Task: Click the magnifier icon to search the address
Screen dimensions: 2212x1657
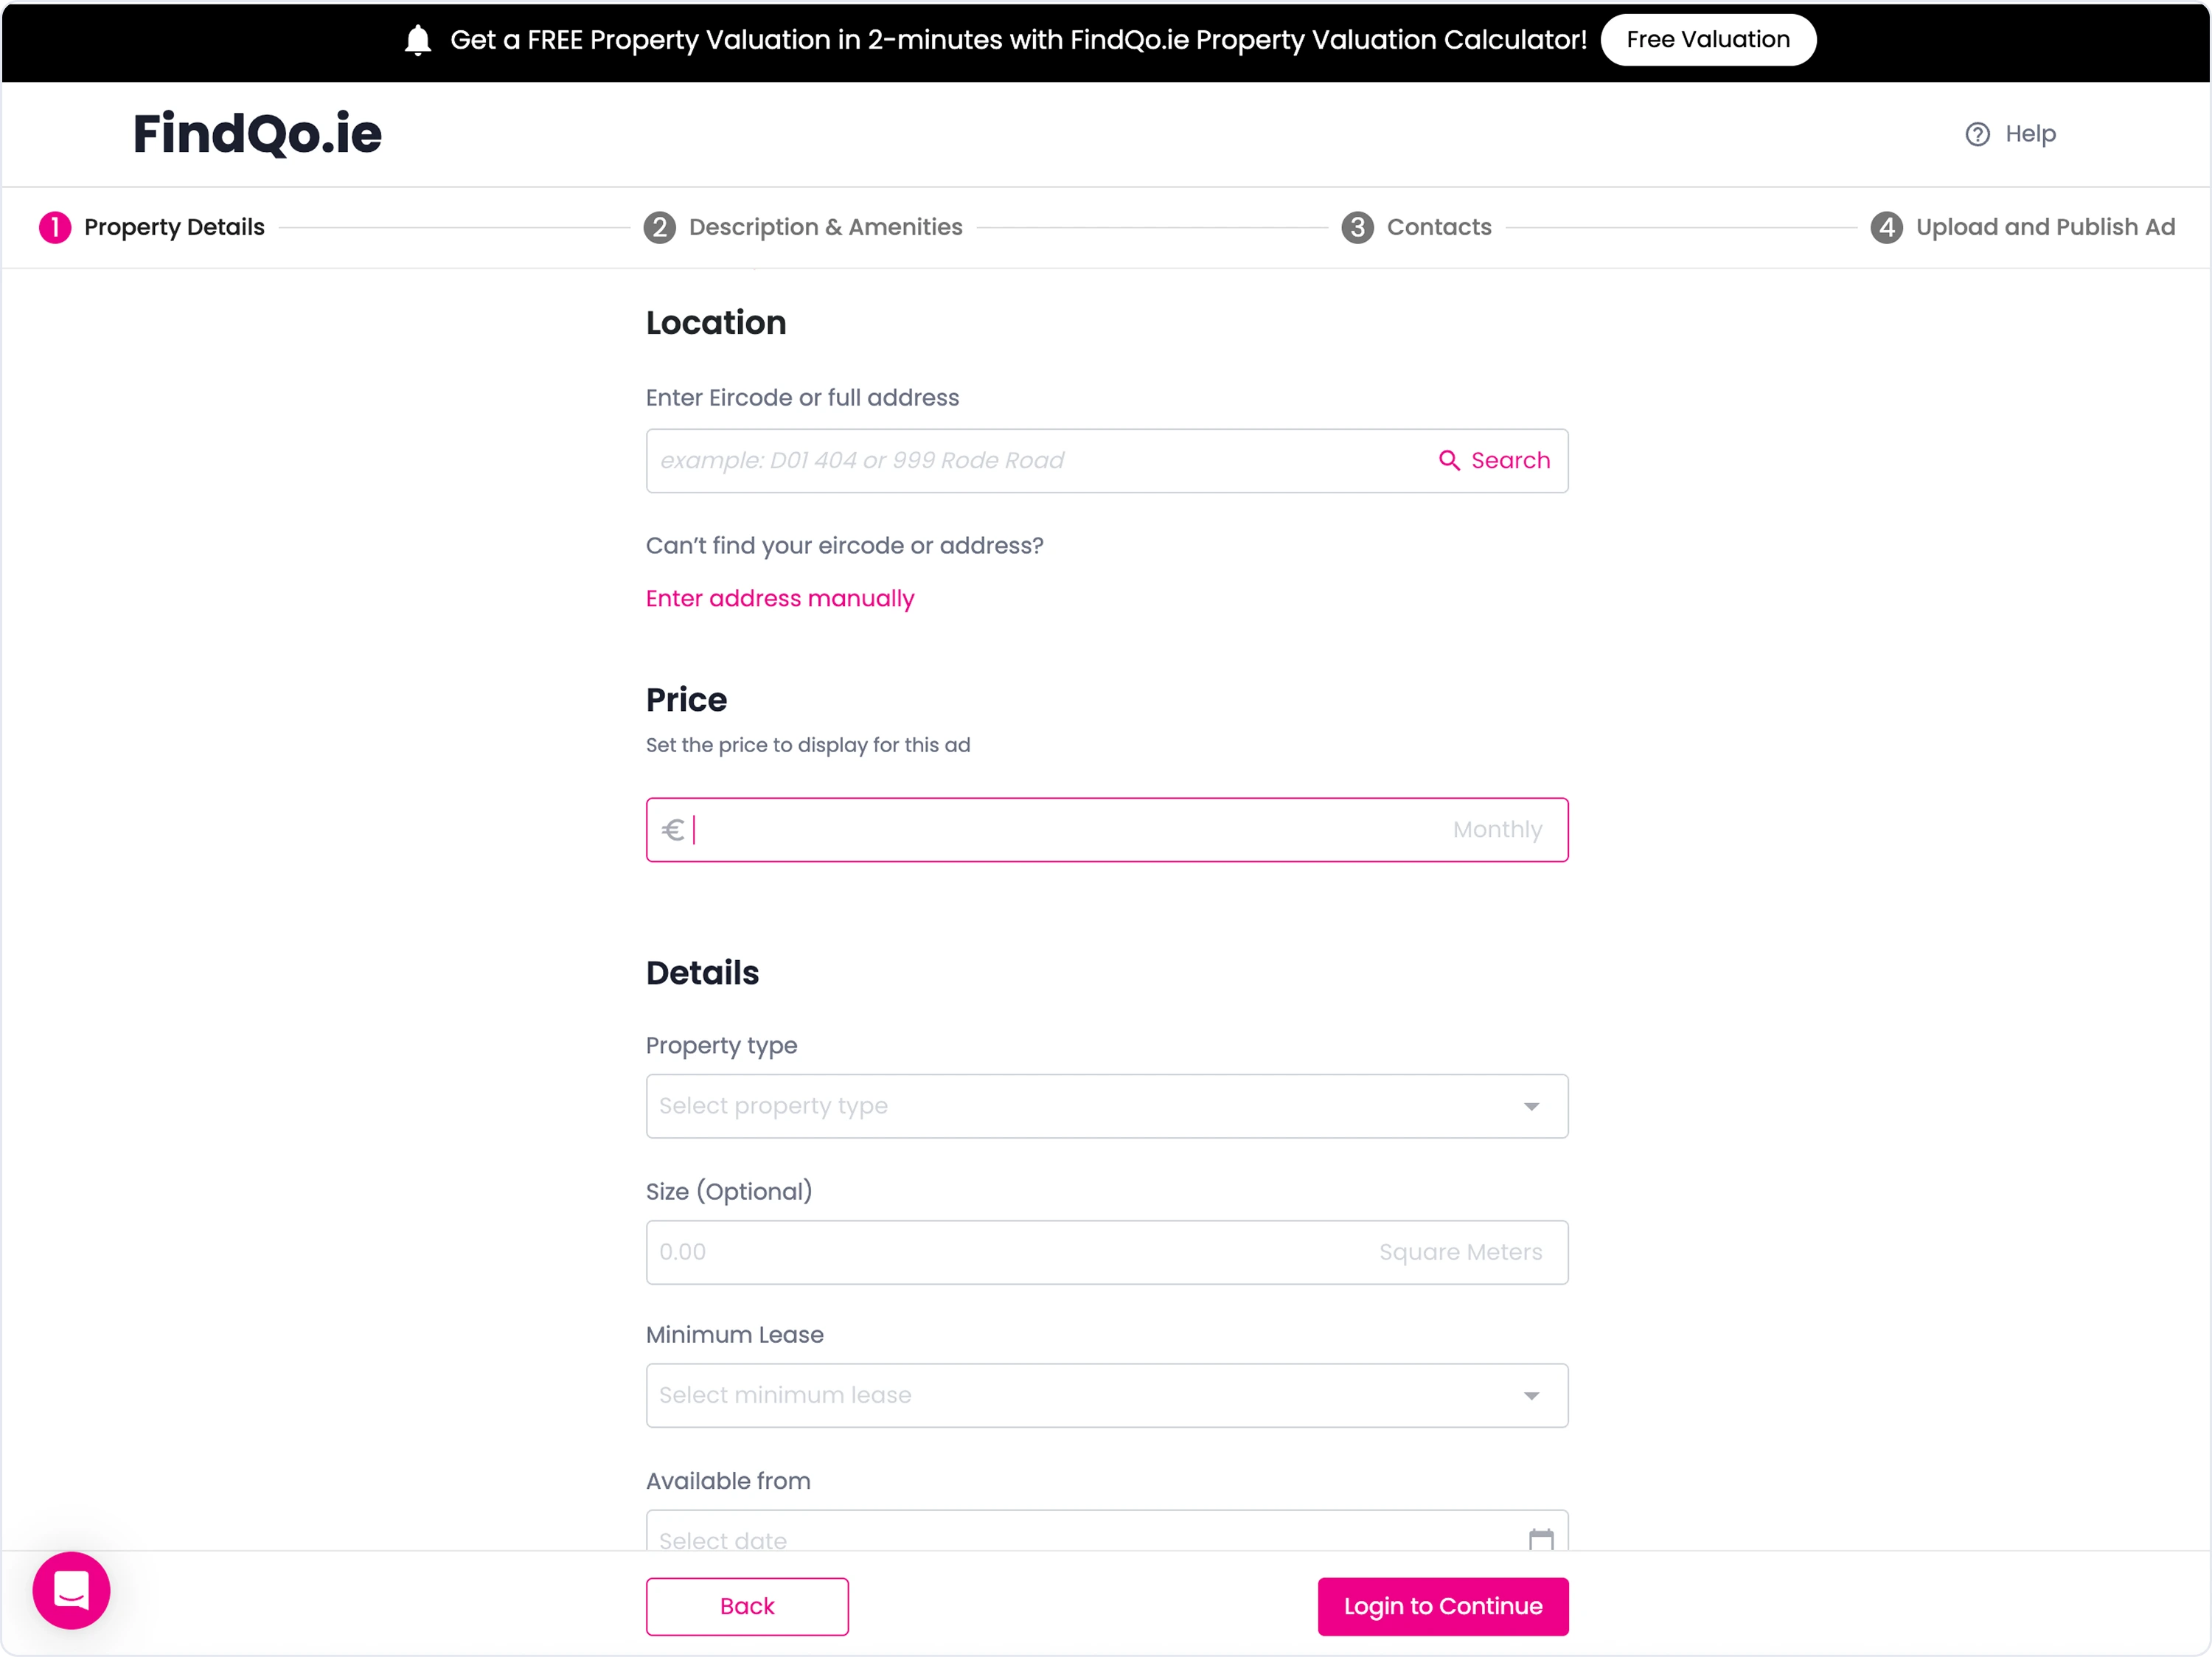Action: 1450,460
